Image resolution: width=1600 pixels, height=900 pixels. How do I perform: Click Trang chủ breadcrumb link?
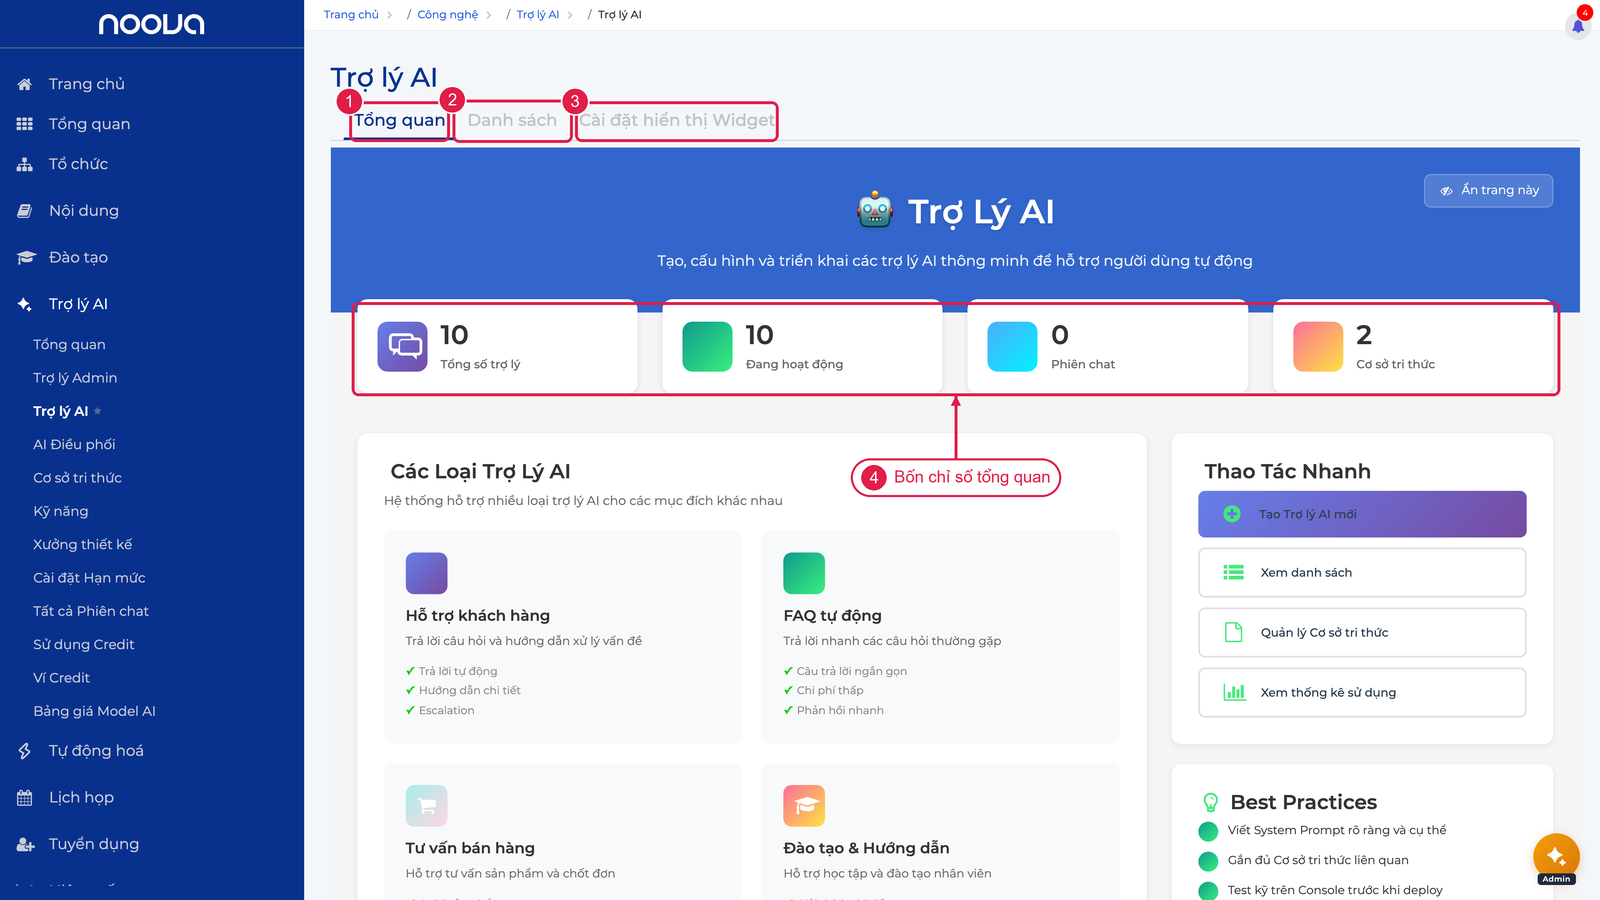pyautogui.click(x=351, y=15)
